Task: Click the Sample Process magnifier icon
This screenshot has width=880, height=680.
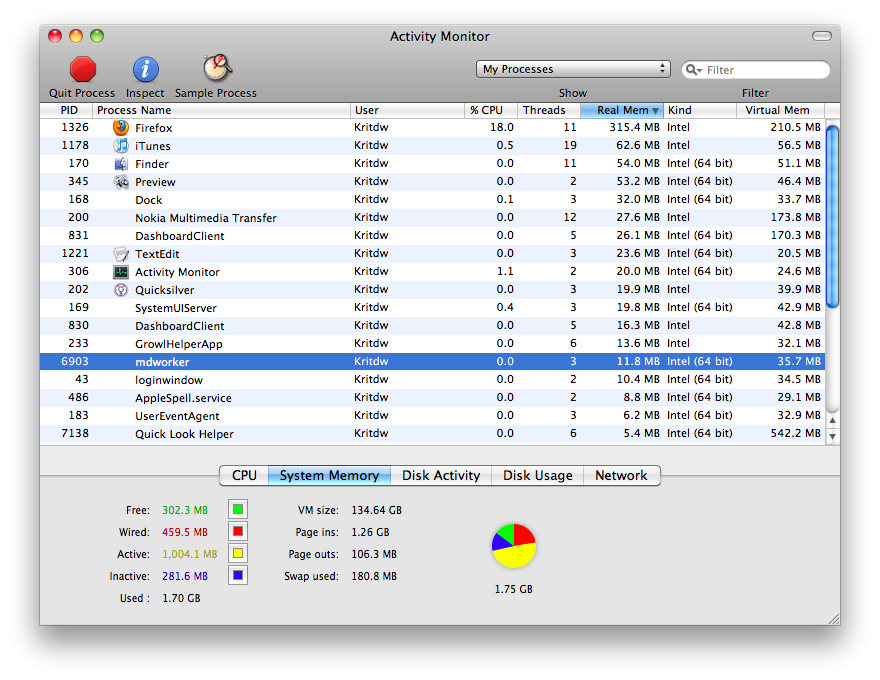Action: coord(217,68)
